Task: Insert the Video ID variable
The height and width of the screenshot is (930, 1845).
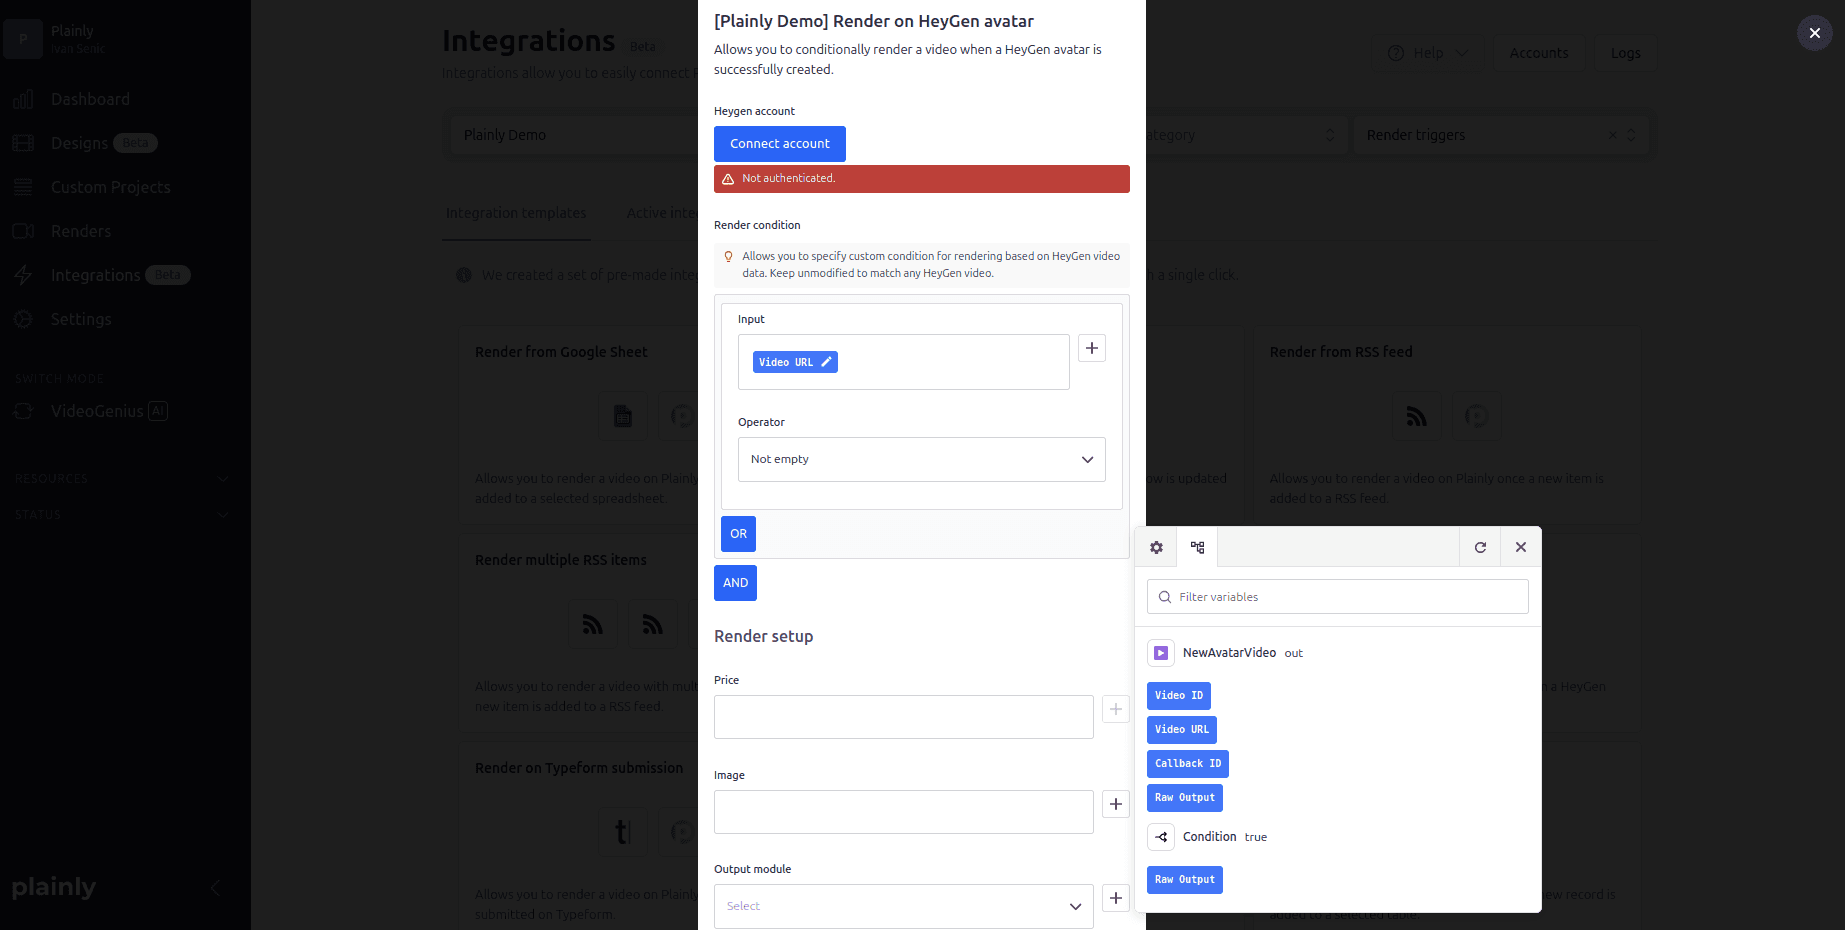Action: 1178,696
